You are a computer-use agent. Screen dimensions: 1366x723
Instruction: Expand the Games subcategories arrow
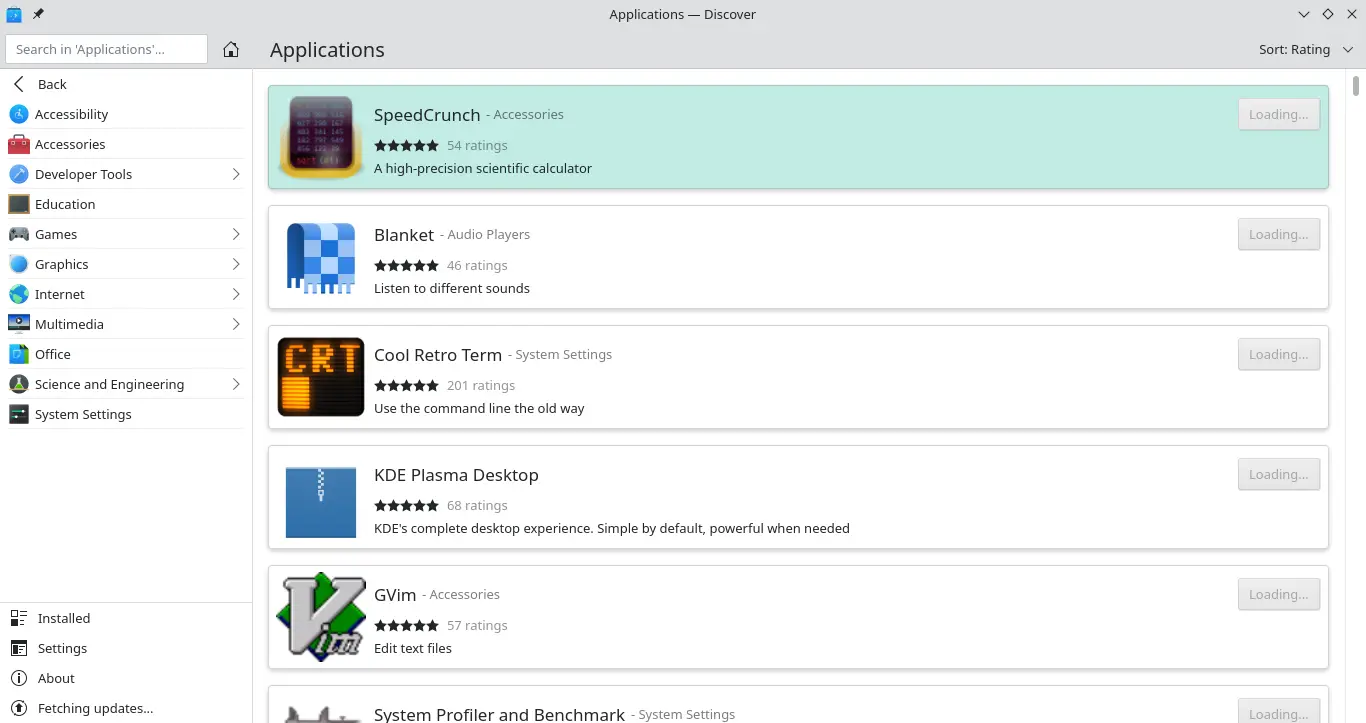point(236,234)
